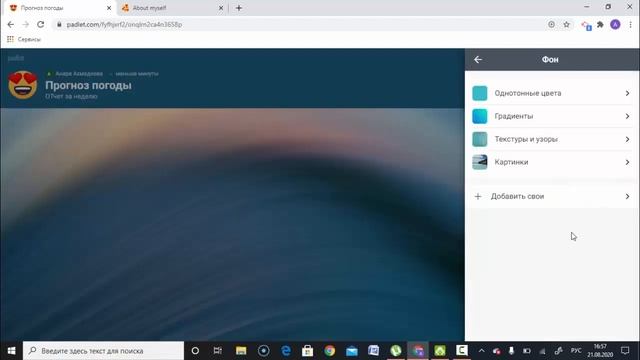Viewport: 640px width, 360px height.
Task: Open Mail app from taskbar
Action: click(x=352, y=351)
